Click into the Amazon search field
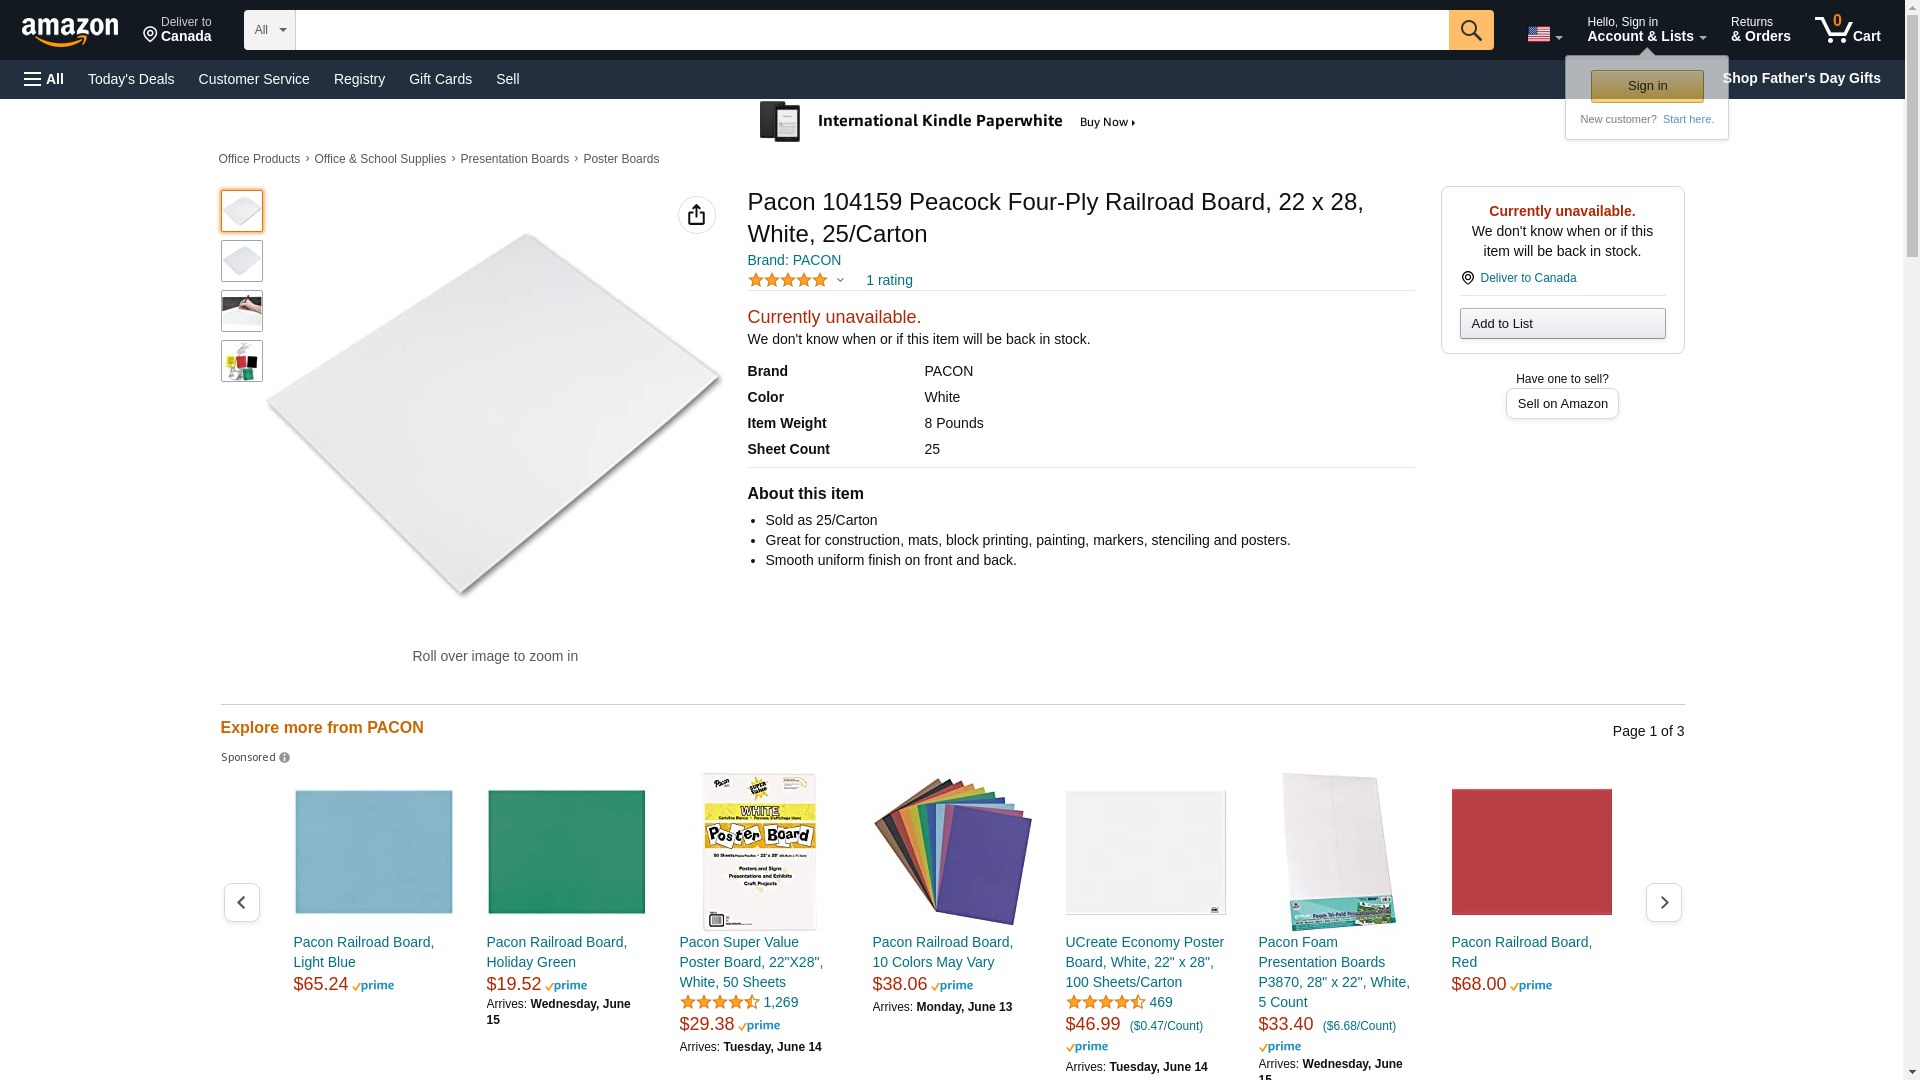Screen dimensions: 1920x1080 pos(871,30)
